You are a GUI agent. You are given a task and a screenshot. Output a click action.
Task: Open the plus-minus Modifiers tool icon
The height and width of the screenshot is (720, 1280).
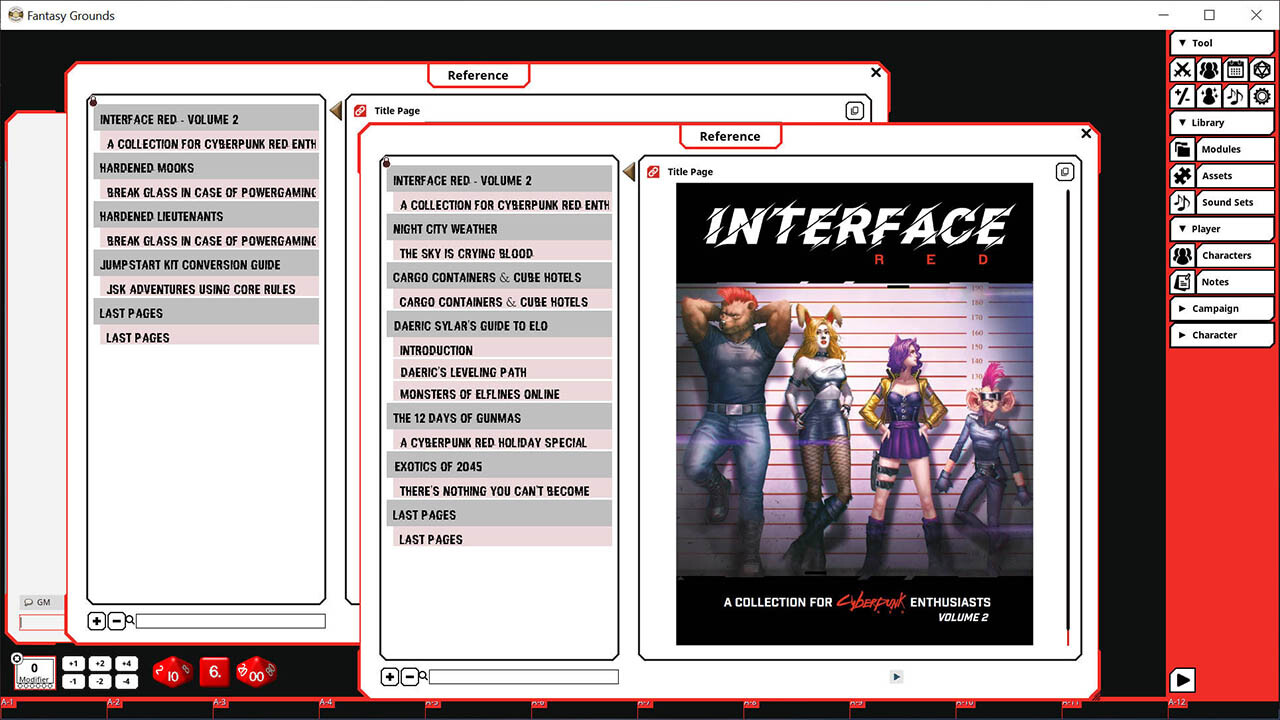click(x=1182, y=96)
